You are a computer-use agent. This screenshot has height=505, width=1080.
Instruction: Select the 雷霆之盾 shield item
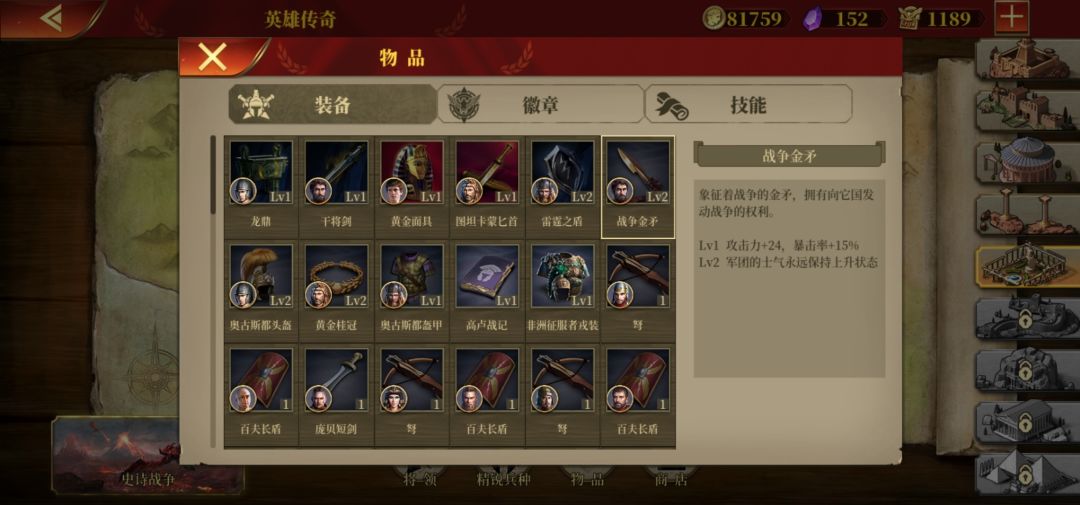[563, 187]
